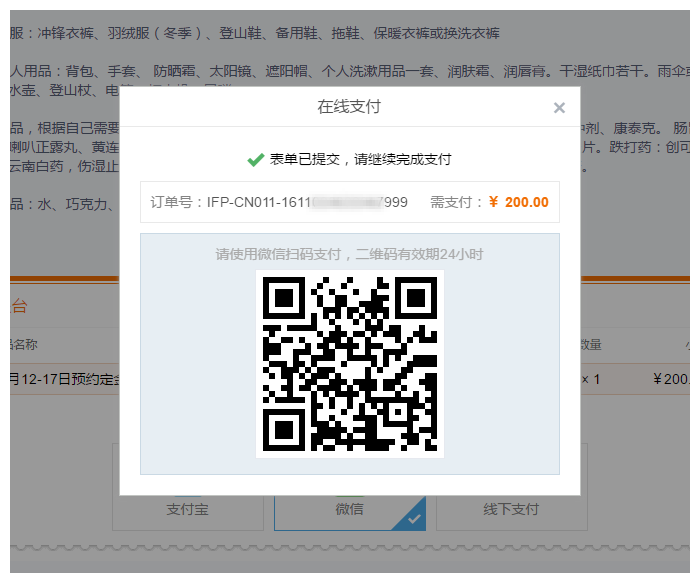Click the clothing list line 冲锋衣裤、羽绒服

(254, 33)
